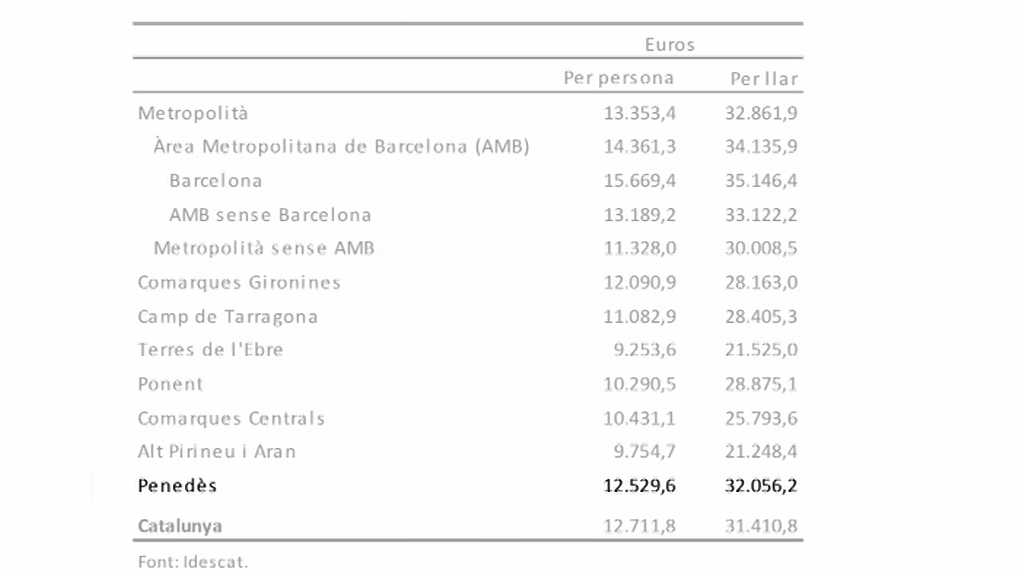This screenshot has width=1024, height=576.
Task: Select the Àrea Metropolitana de Barcelona (AMB) row
Action: (x=468, y=146)
